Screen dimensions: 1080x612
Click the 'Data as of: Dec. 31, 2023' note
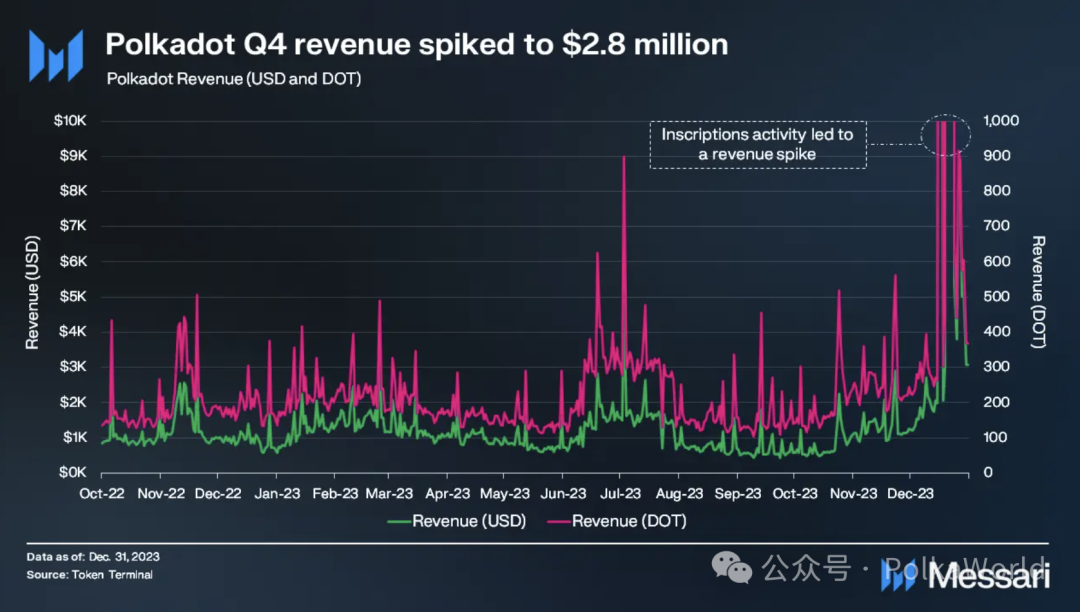(93, 556)
